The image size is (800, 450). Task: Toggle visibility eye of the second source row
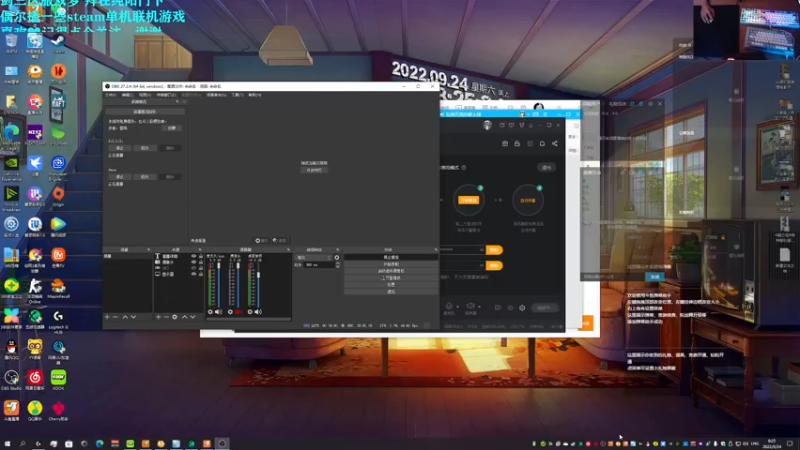click(x=194, y=262)
